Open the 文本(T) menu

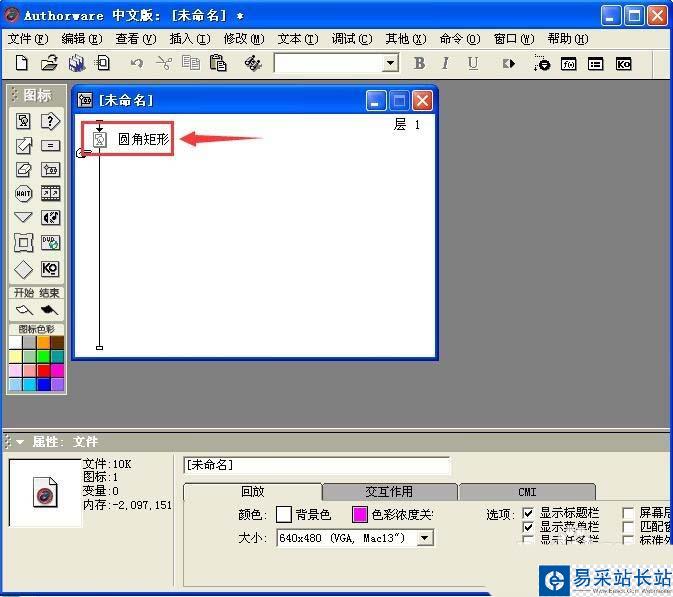click(298, 39)
